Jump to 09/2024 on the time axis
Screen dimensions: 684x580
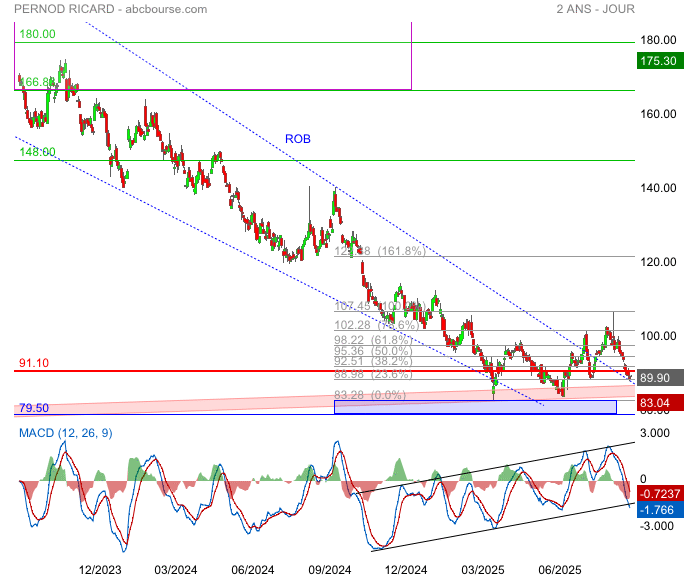click(328, 569)
